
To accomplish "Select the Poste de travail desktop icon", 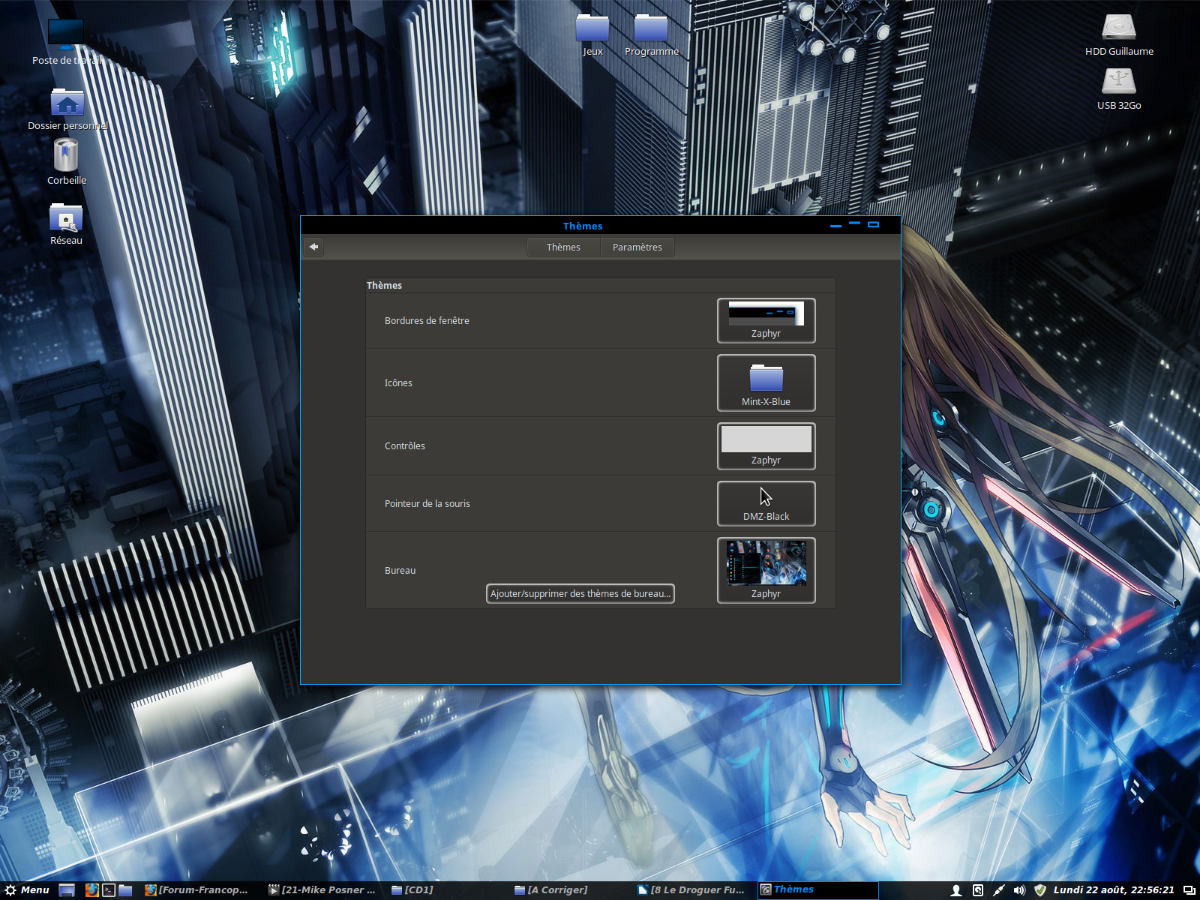I will (67, 41).
